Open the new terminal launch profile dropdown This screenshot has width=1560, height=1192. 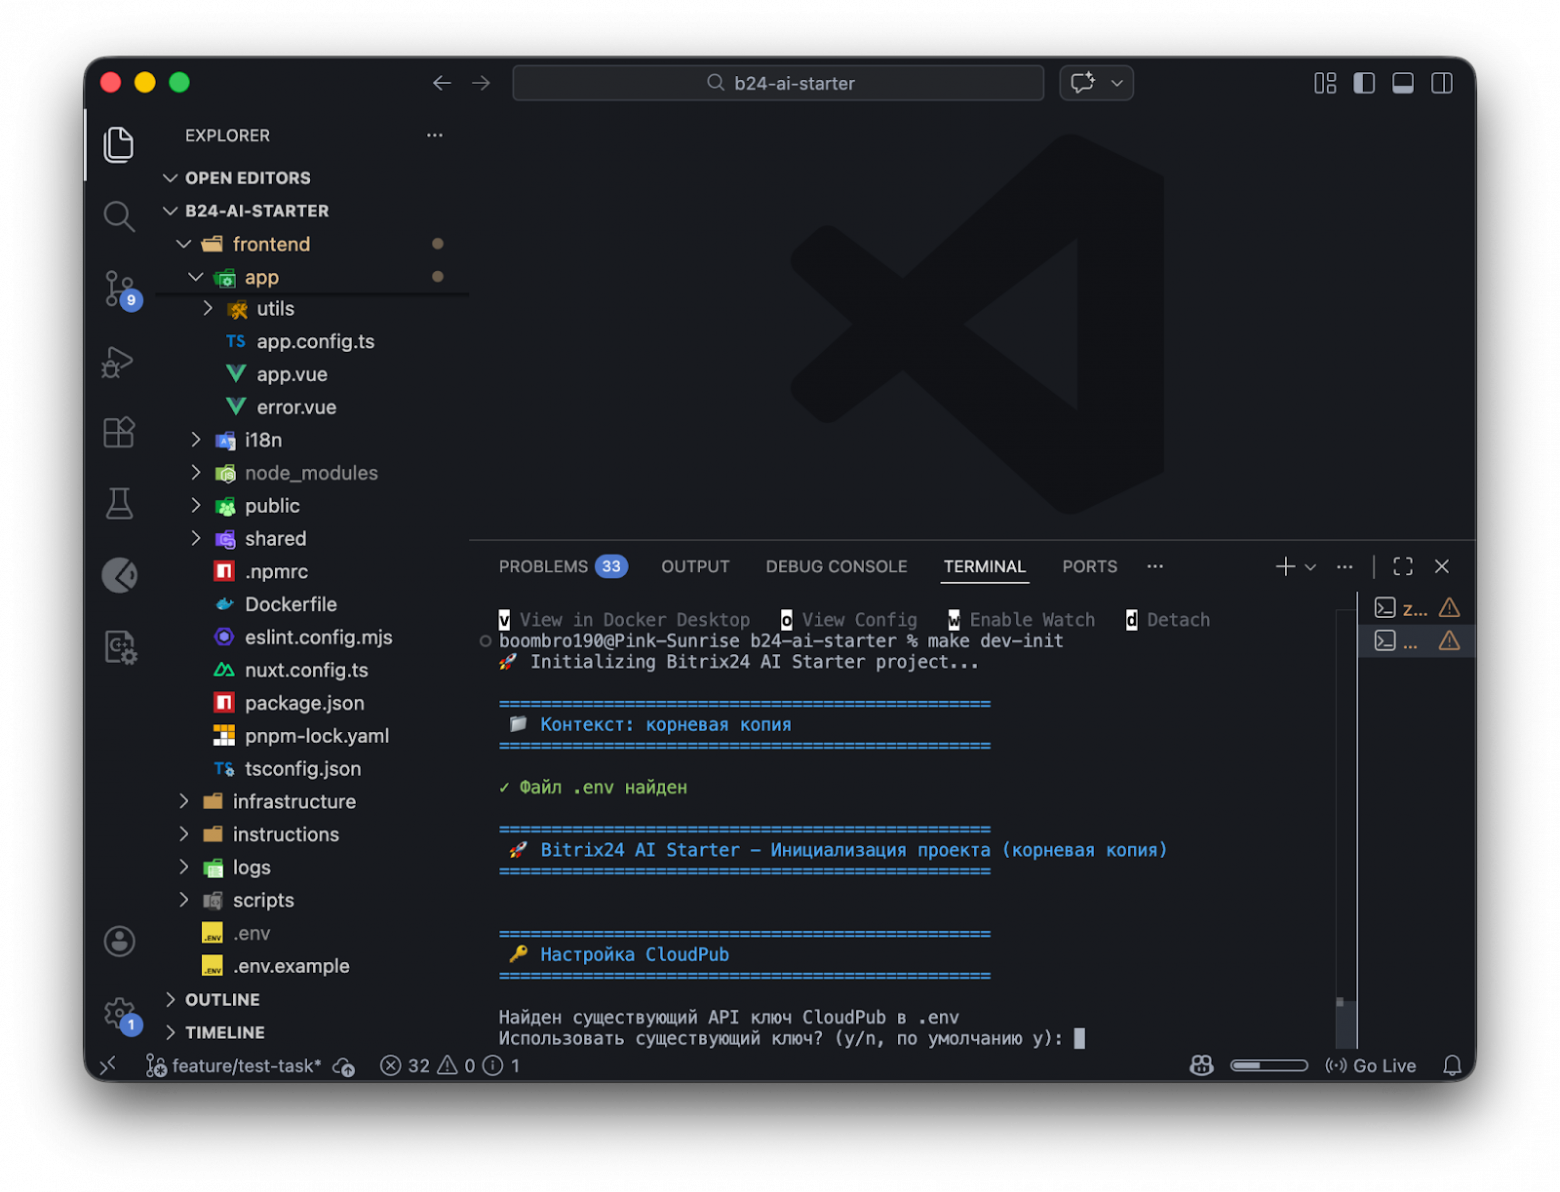point(1311,567)
